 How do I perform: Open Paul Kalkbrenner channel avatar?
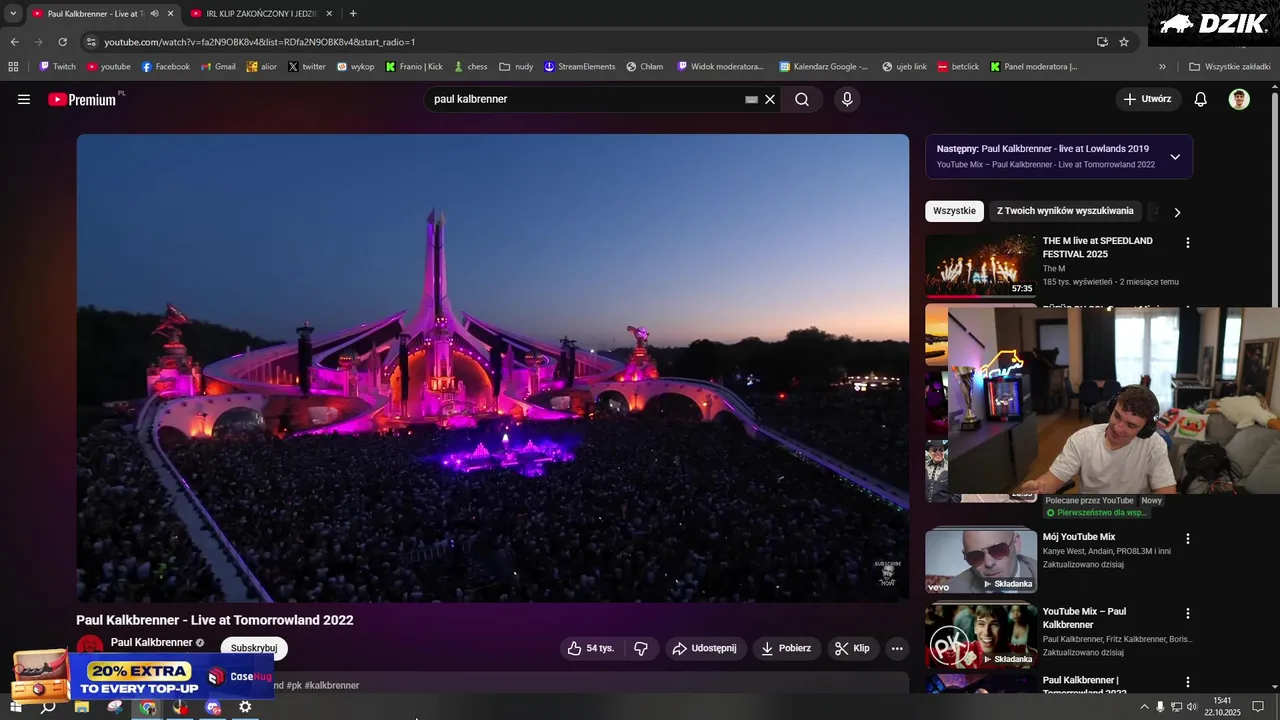90,646
